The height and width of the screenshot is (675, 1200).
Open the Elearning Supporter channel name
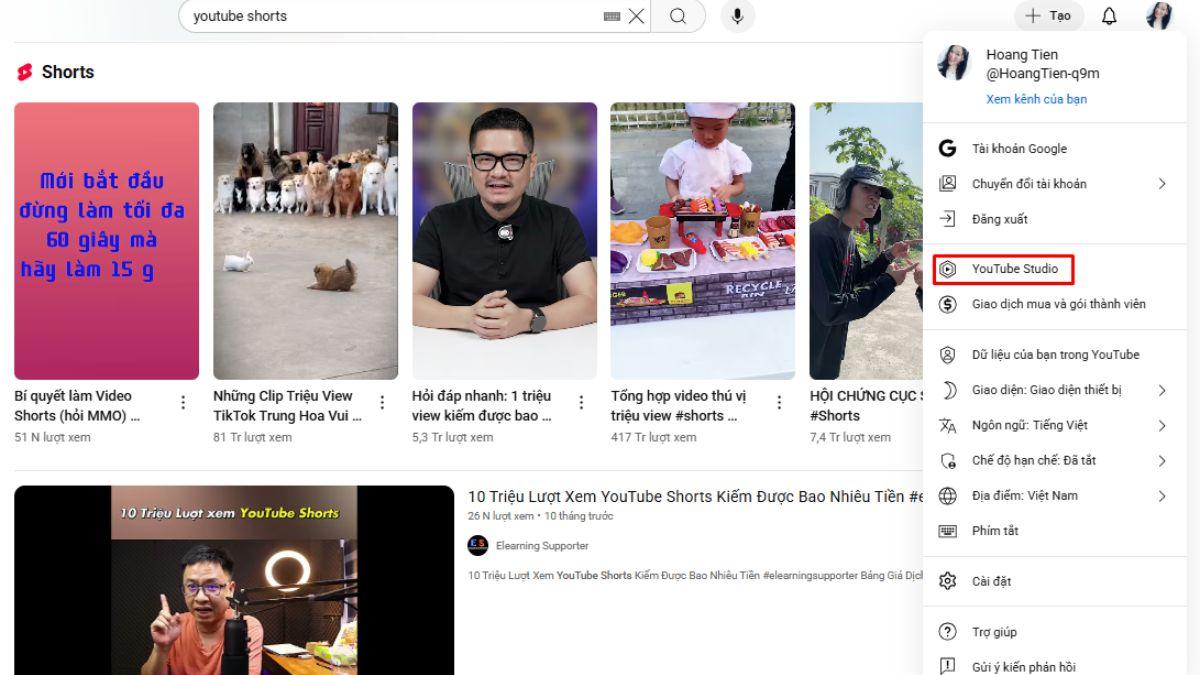tap(542, 546)
